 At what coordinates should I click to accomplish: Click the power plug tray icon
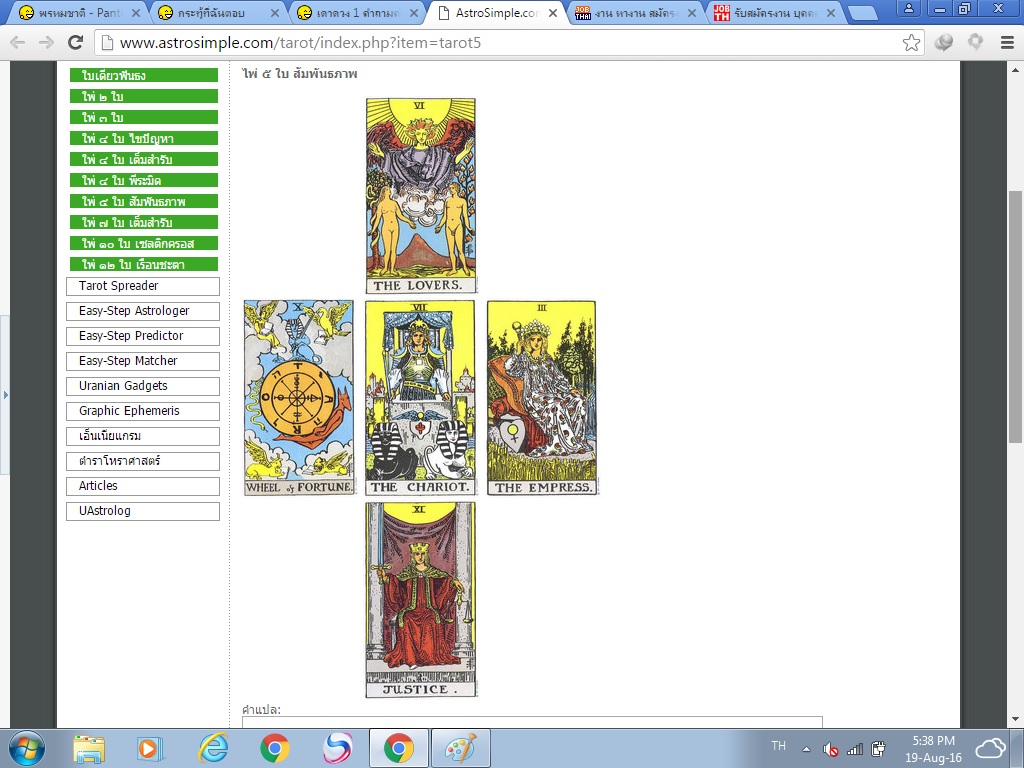878,749
